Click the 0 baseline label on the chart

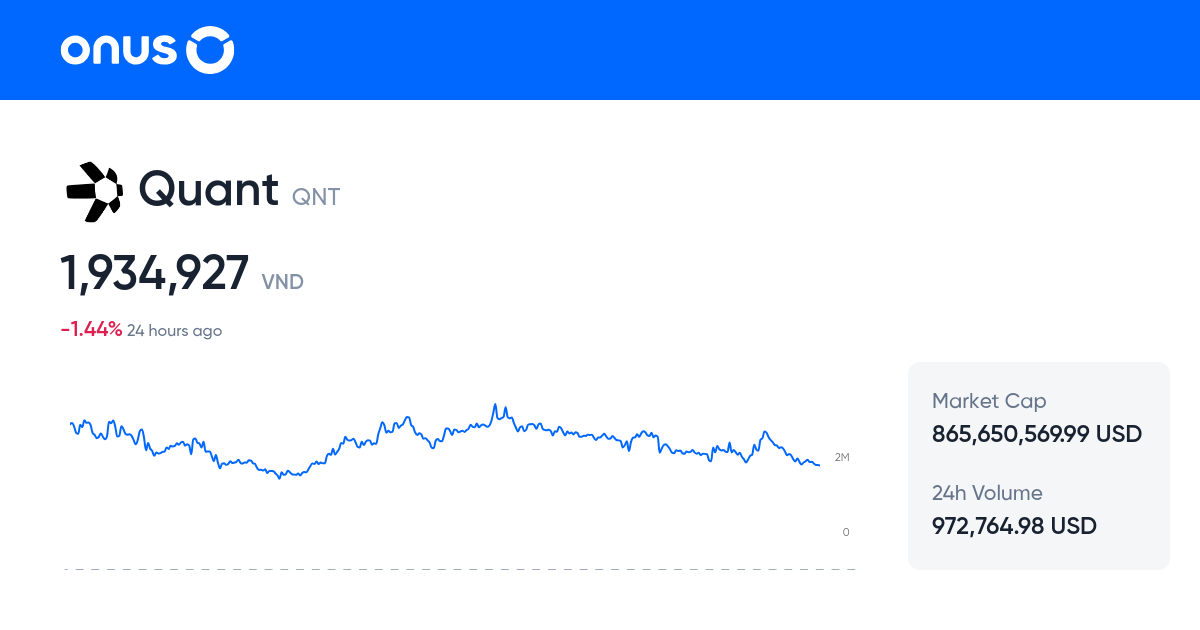click(845, 532)
